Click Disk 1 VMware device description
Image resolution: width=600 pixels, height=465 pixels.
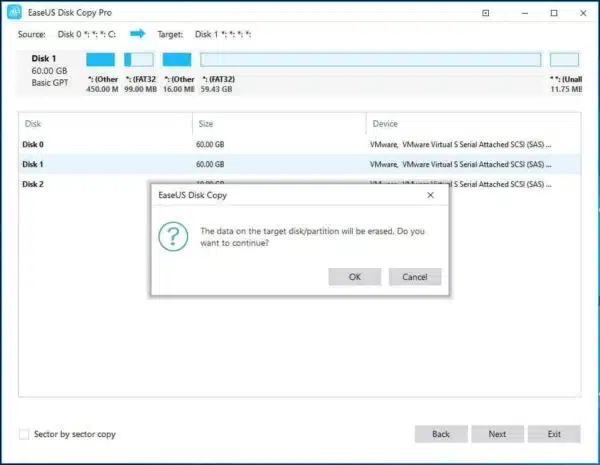coord(461,164)
